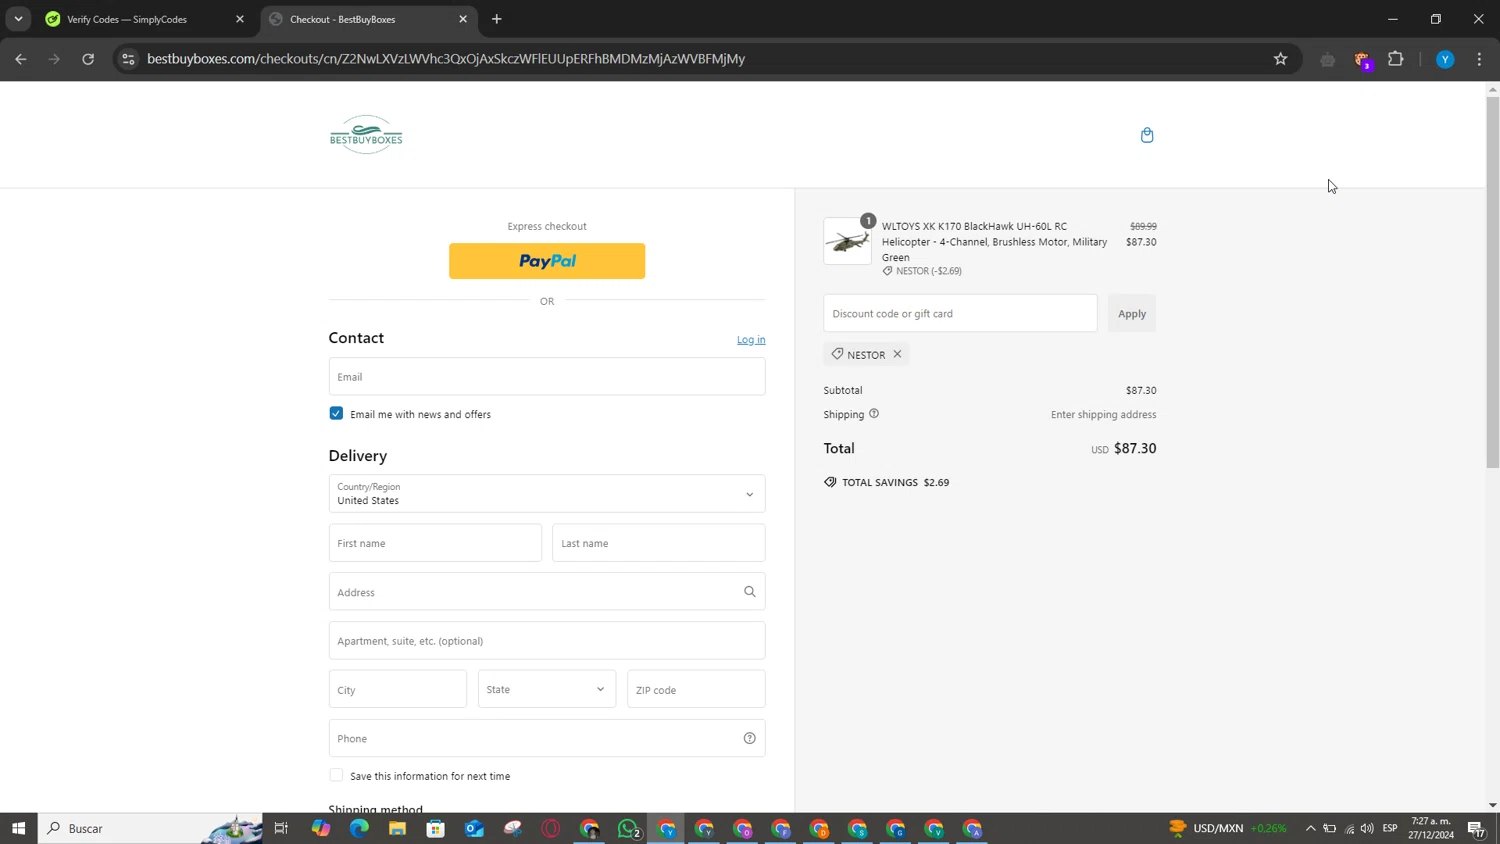Open the Wi-Fi network tray icon
The height and width of the screenshot is (844, 1500).
click(x=1349, y=828)
